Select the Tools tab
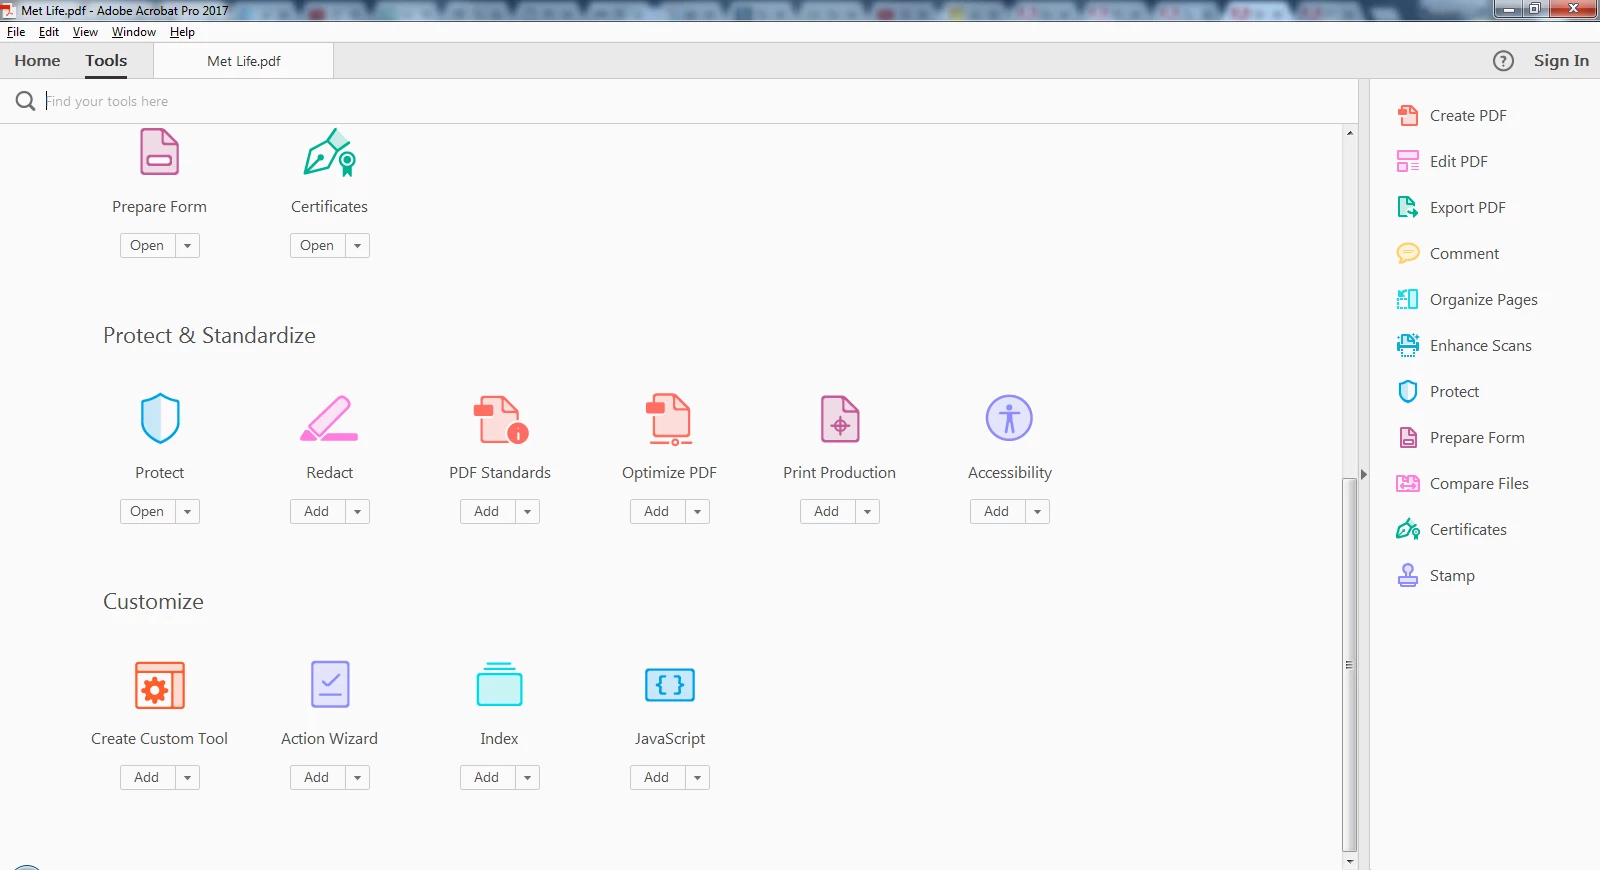Image resolution: width=1600 pixels, height=870 pixels. 106,61
